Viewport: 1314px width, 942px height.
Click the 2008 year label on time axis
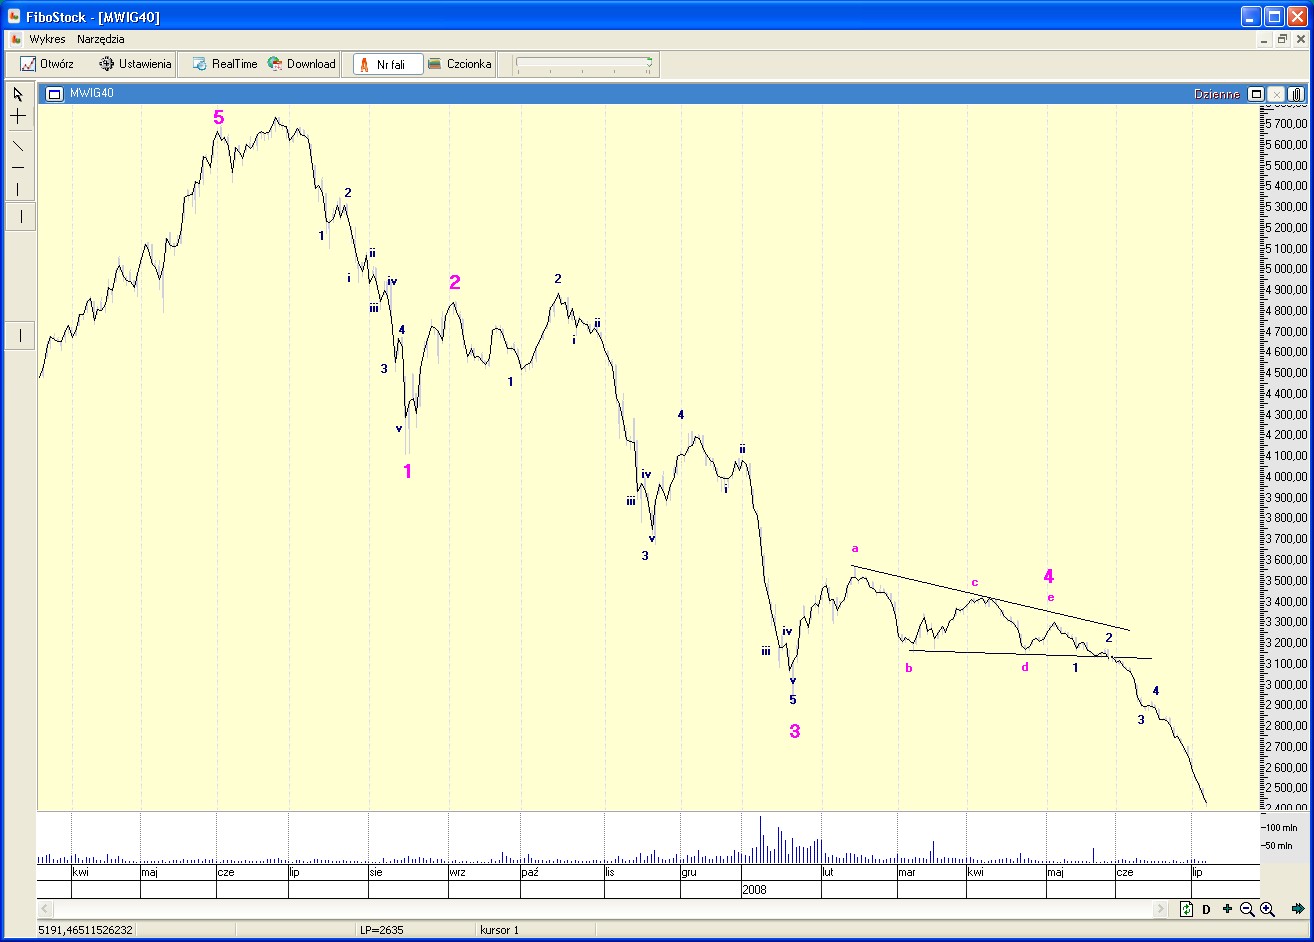pos(754,889)
